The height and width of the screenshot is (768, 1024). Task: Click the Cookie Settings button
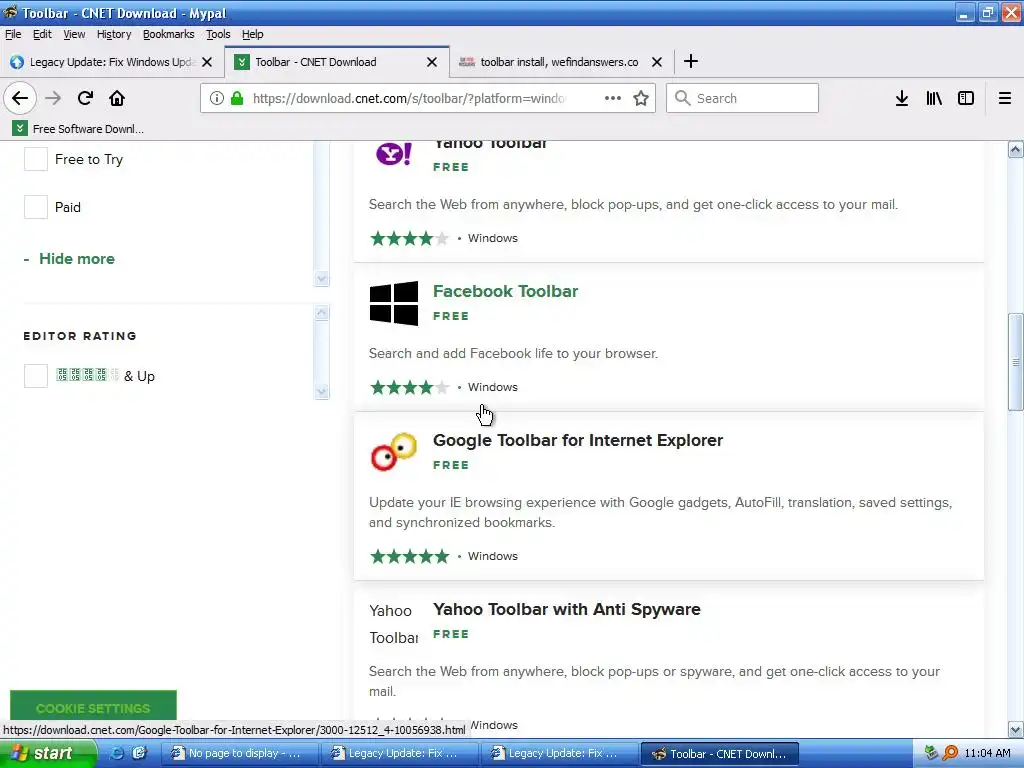pyautogui.click(x=93, y=708)
